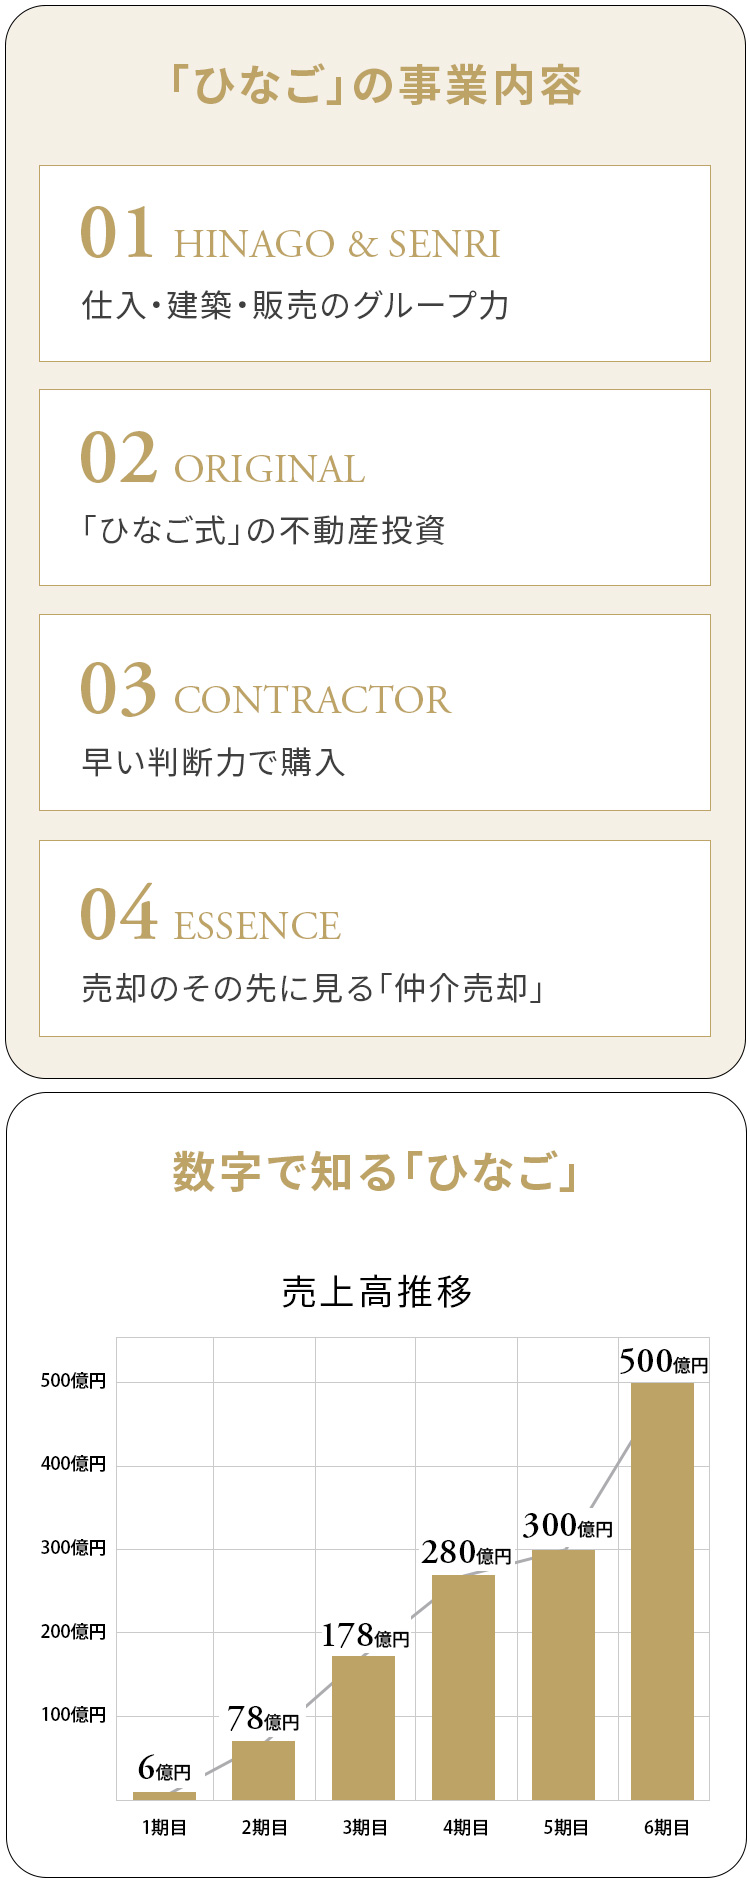Click the 数字で知る「ひなご」 heading

[x=375, y=1172]
